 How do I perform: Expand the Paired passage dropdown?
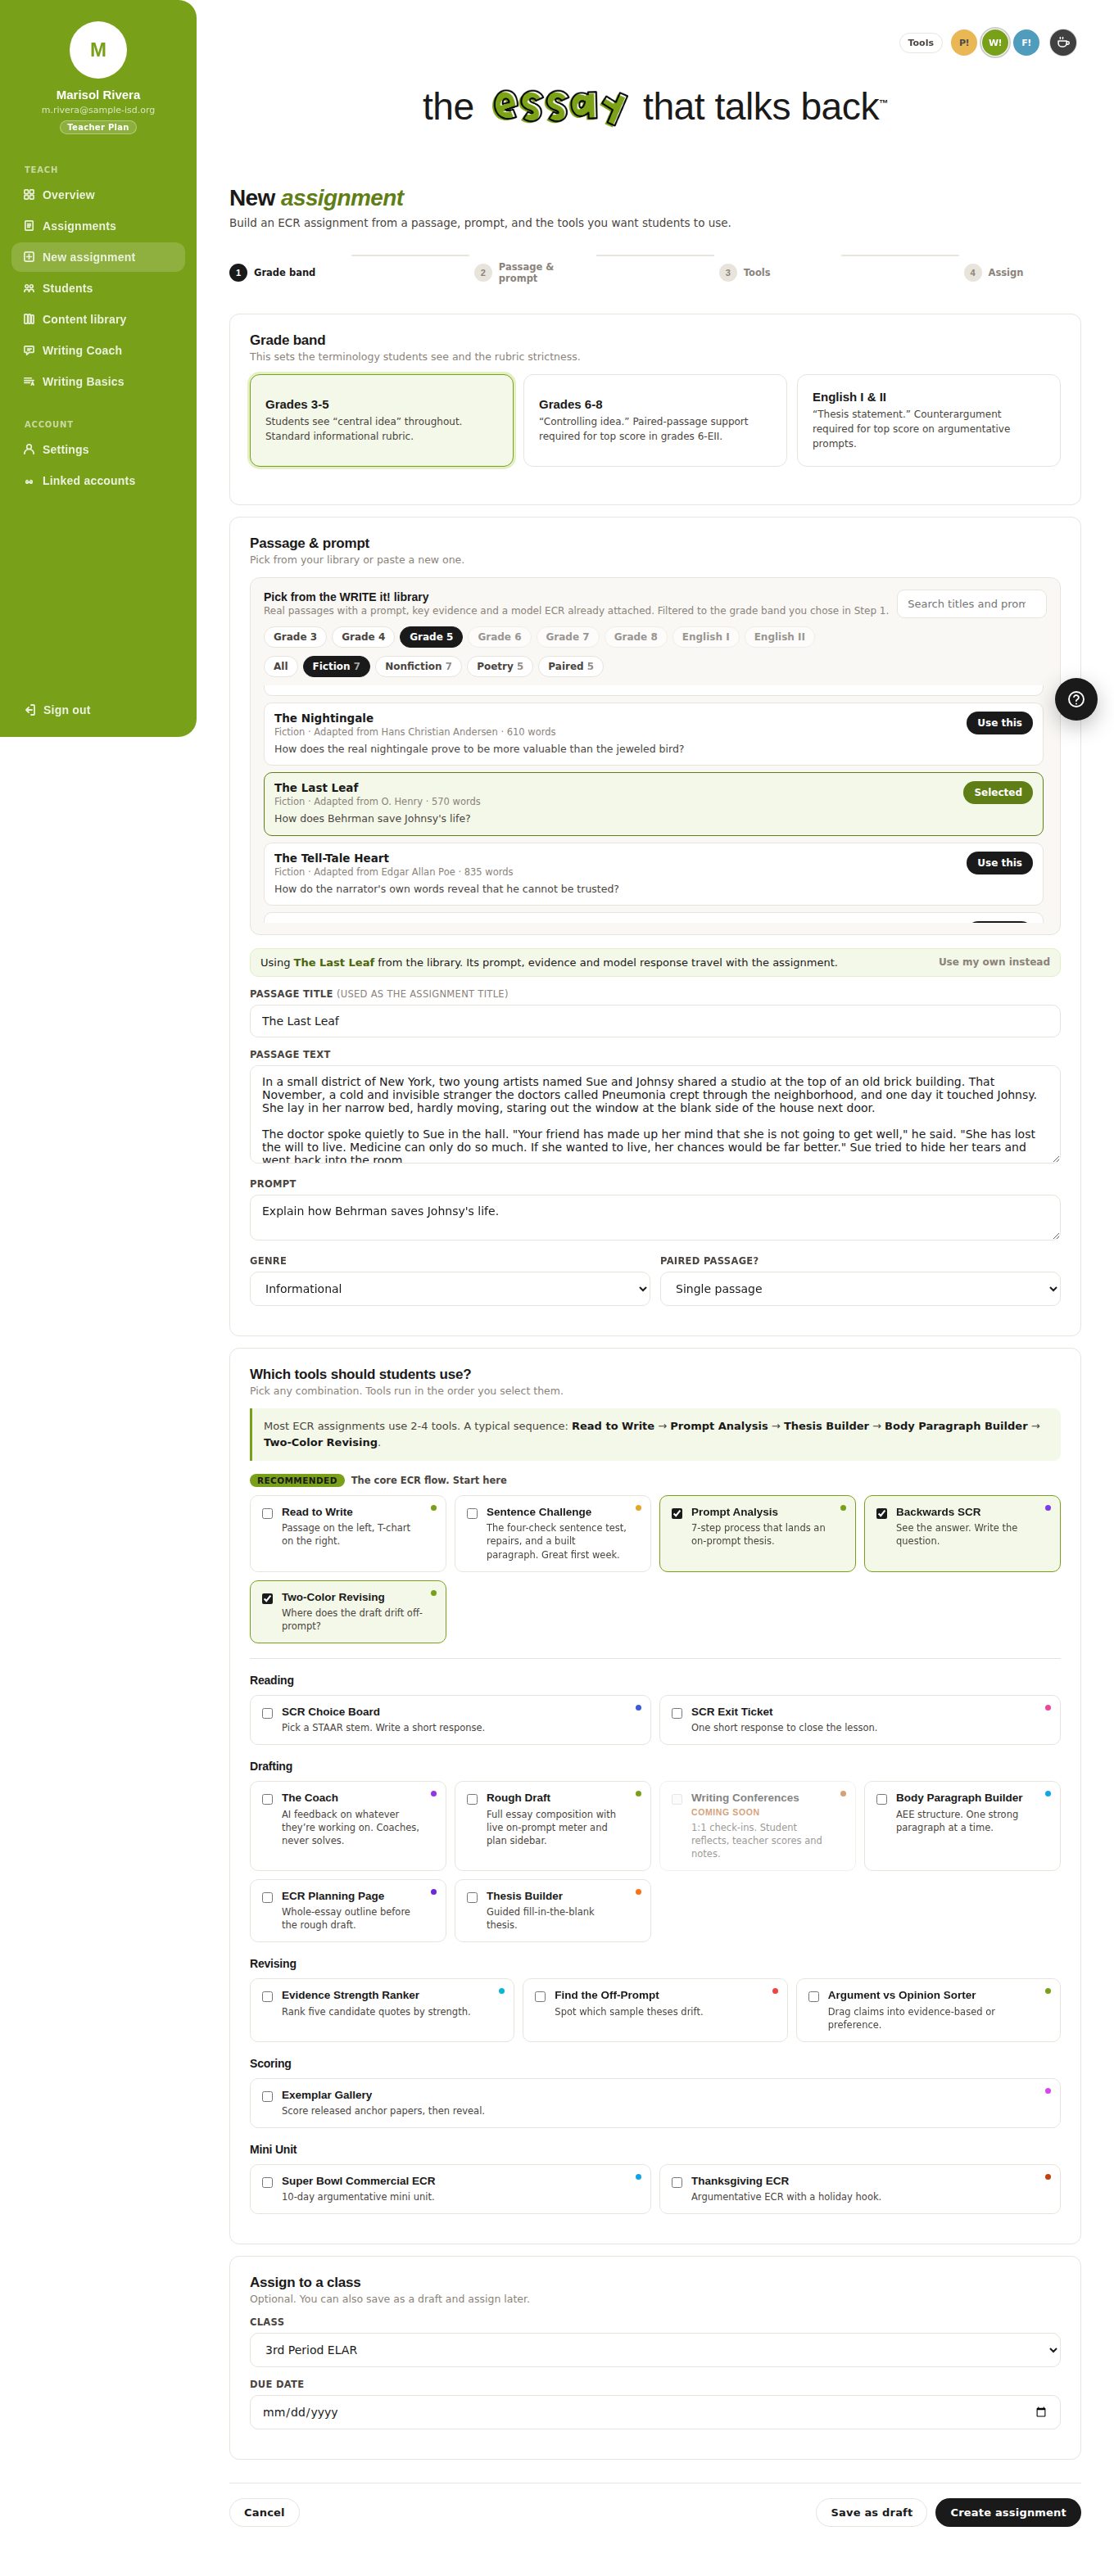click(x=859, y=1288)
